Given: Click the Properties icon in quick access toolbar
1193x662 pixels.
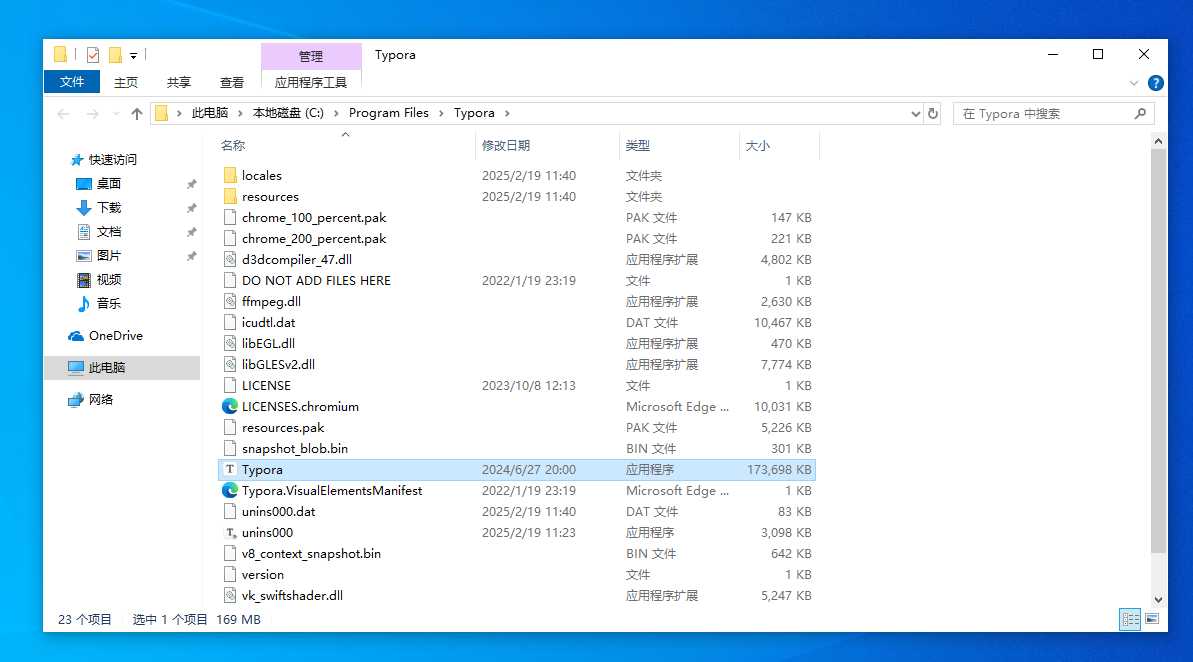Looking at the screenshot, I should 93,55.
